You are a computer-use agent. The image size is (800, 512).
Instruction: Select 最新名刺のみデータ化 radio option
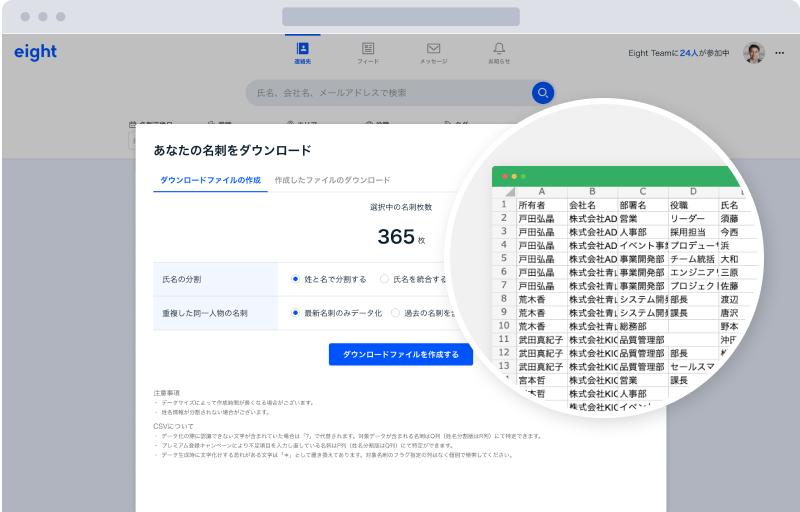(x=296, y=313)
